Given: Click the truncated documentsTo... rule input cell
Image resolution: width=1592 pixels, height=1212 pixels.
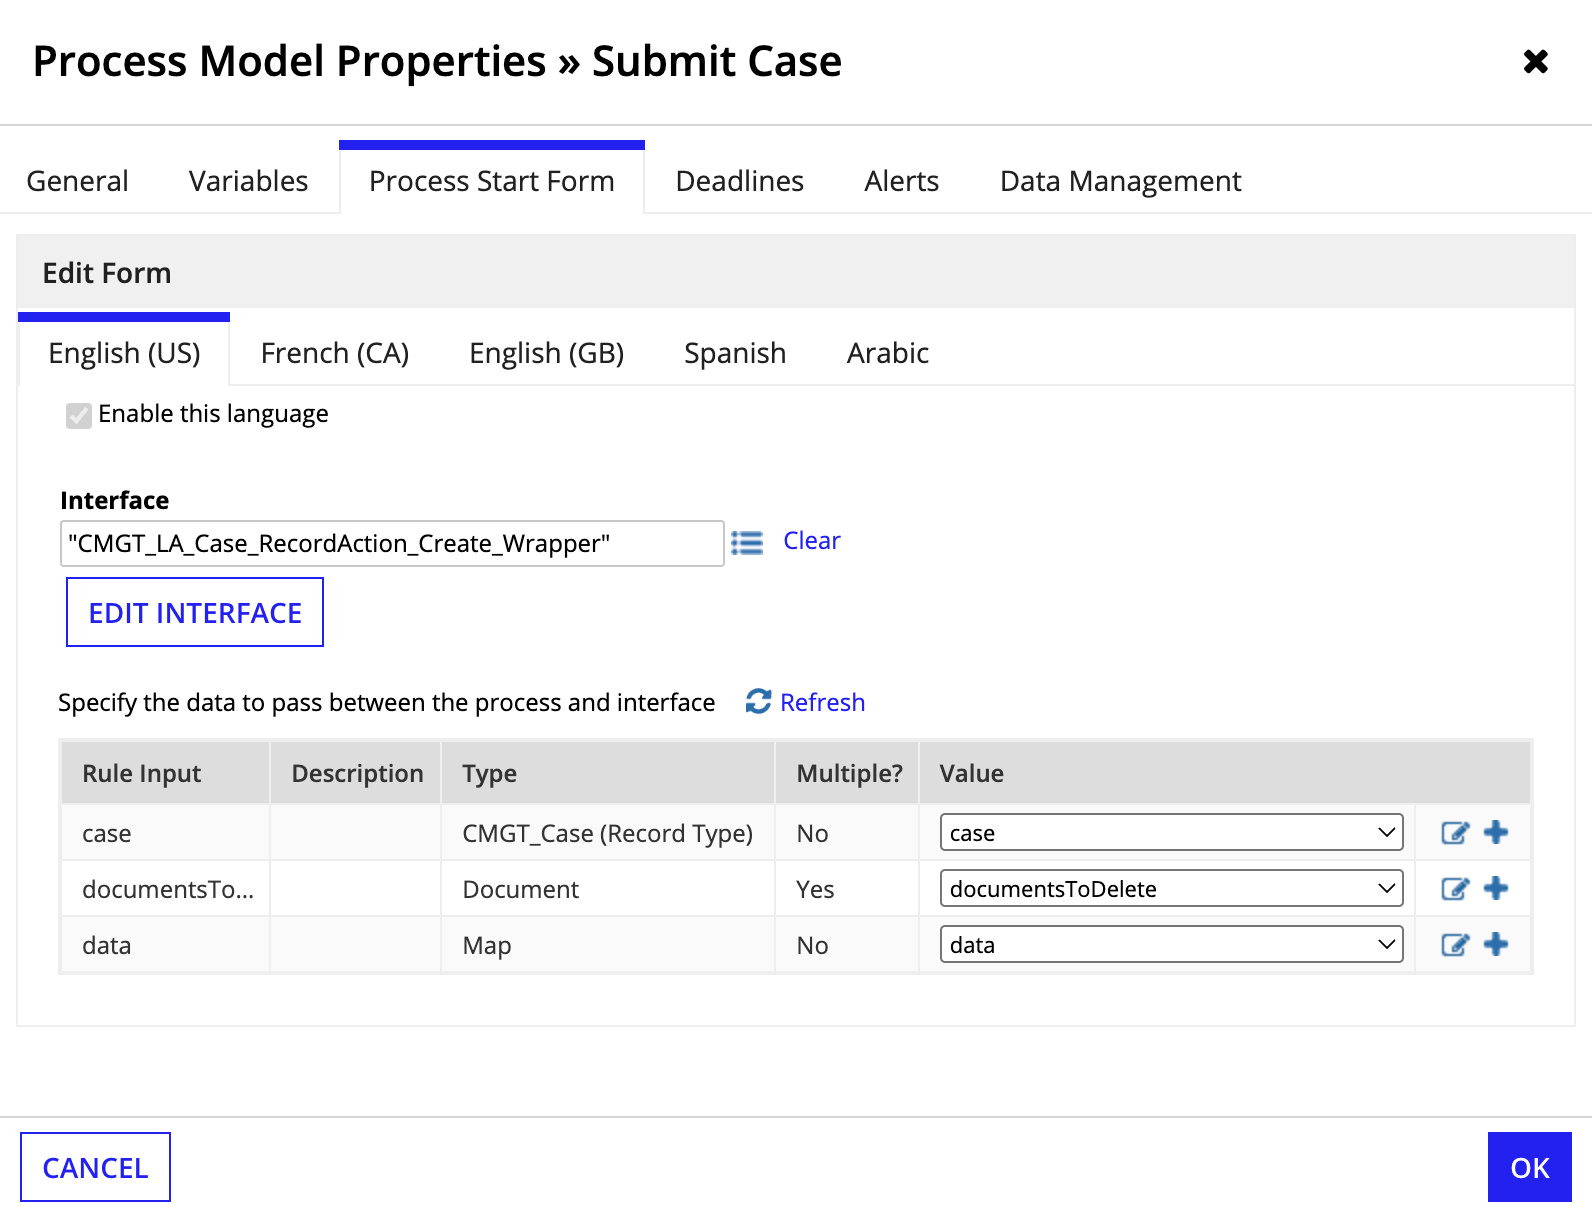Looking at the screenshot, I should pyautogui.click(x=165, y=889).
